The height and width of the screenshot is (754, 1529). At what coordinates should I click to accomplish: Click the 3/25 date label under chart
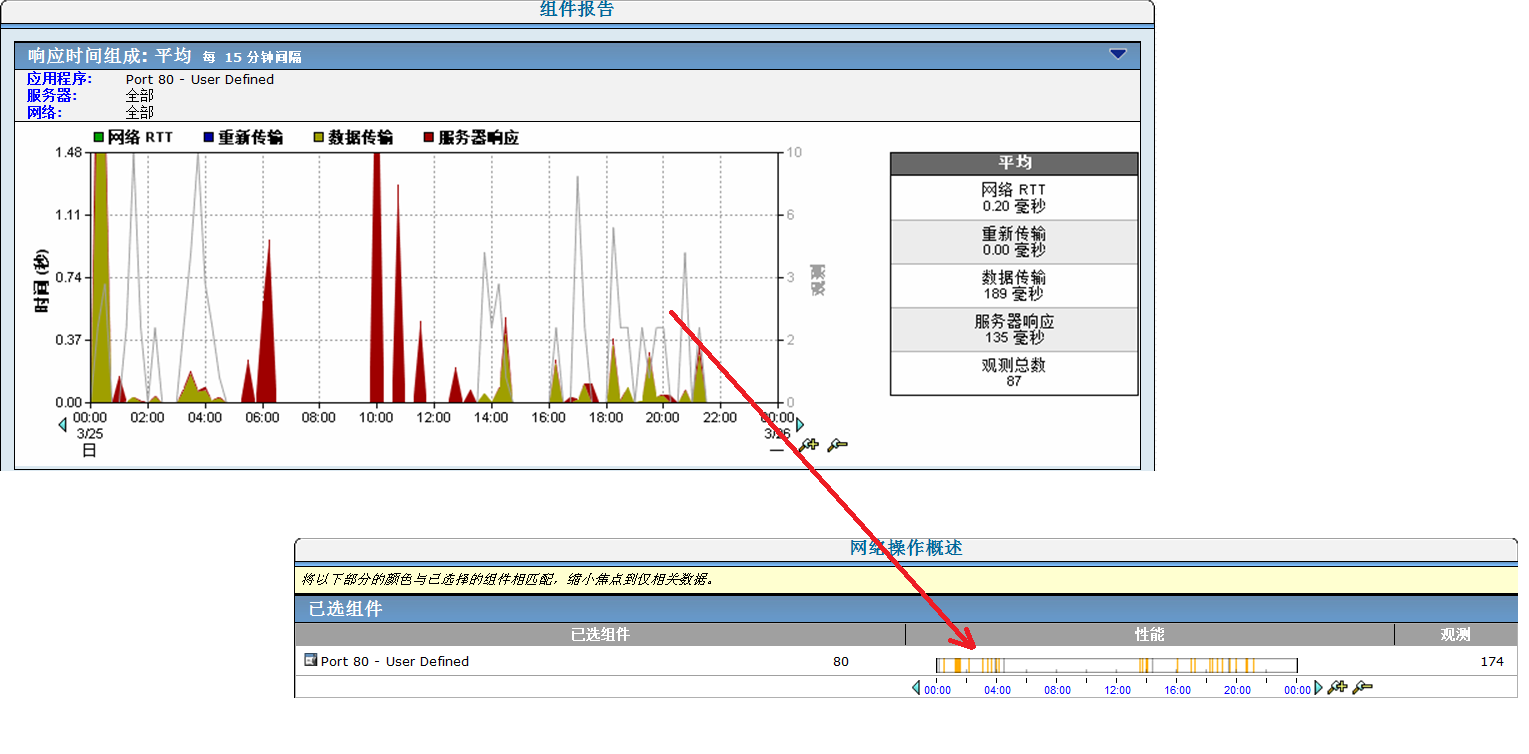[90, 434]
